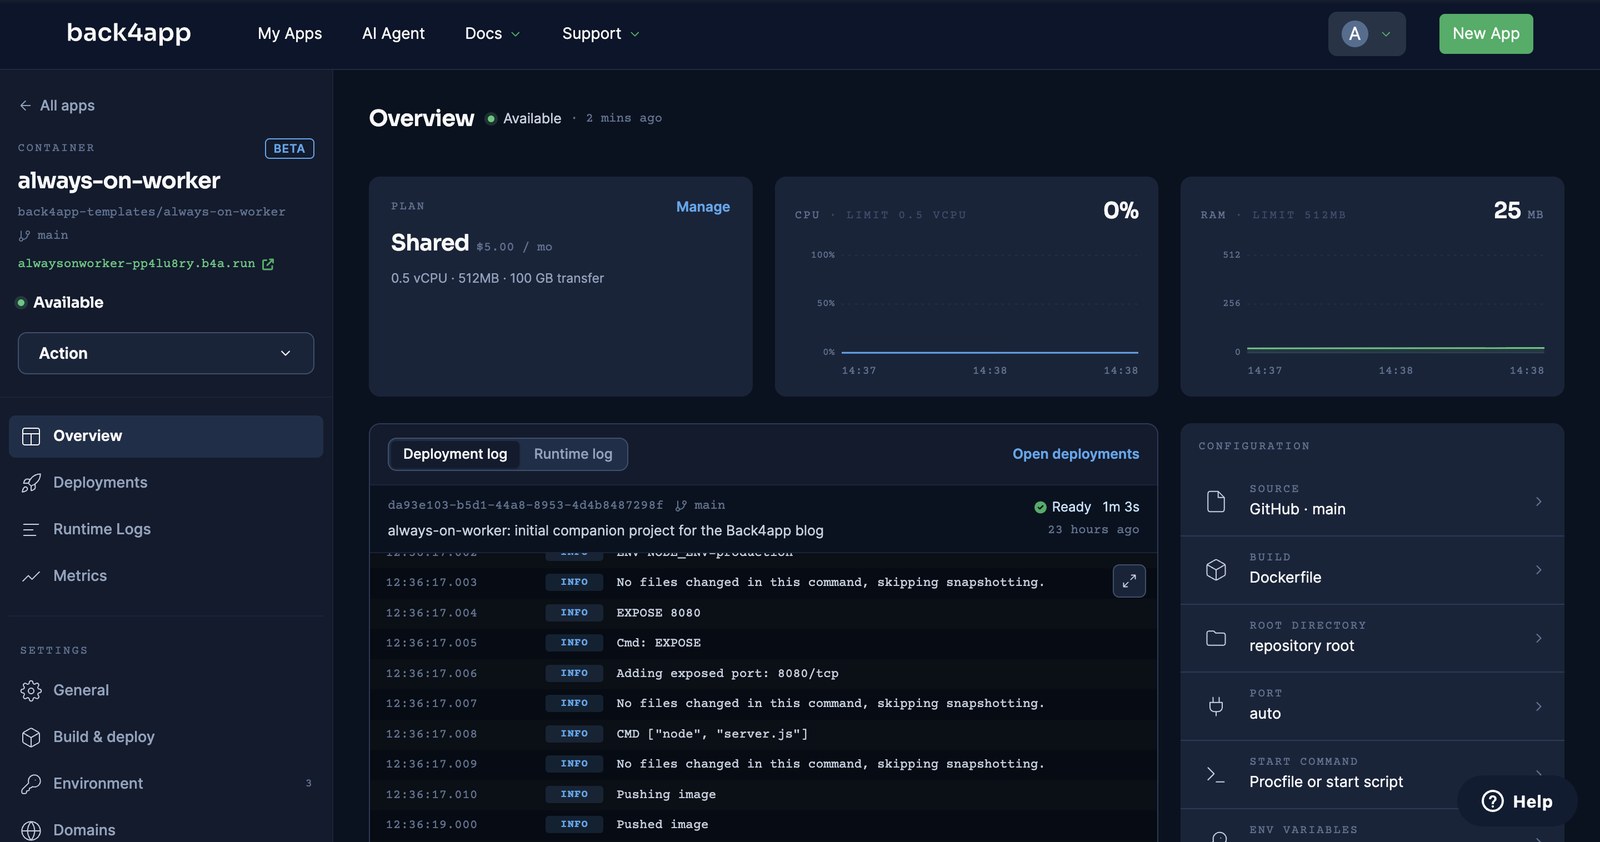Screen dimensions: 1600x842
Task: Click the Environment key icon
Action: 31,783
